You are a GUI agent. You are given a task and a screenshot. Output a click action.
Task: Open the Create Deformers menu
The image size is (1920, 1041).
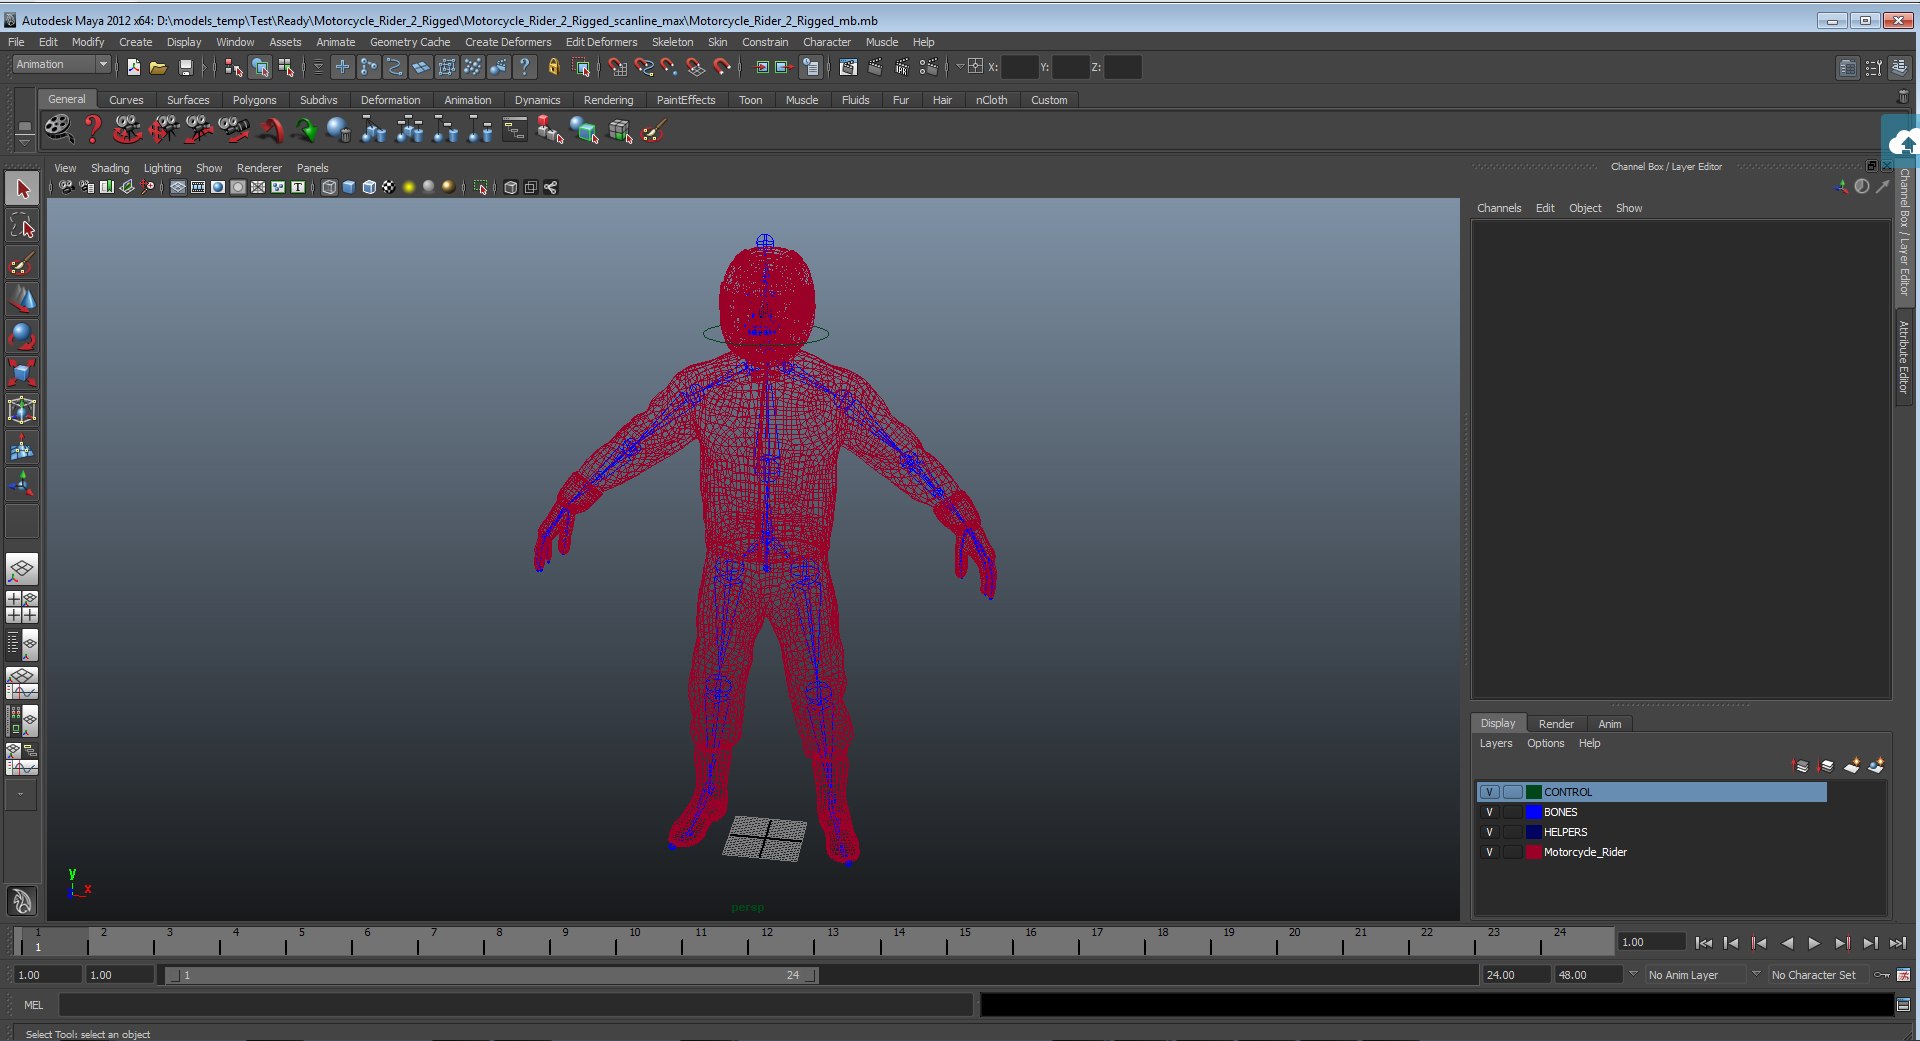click(508, 42)
